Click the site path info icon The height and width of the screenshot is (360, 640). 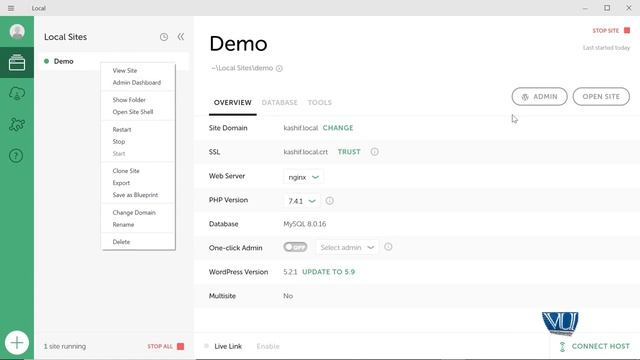tap(279, 69)
